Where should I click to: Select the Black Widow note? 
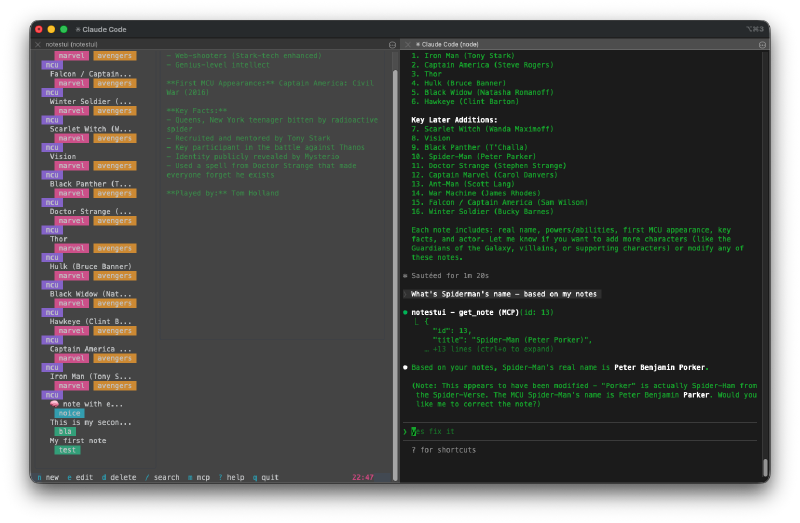[90, 294]
